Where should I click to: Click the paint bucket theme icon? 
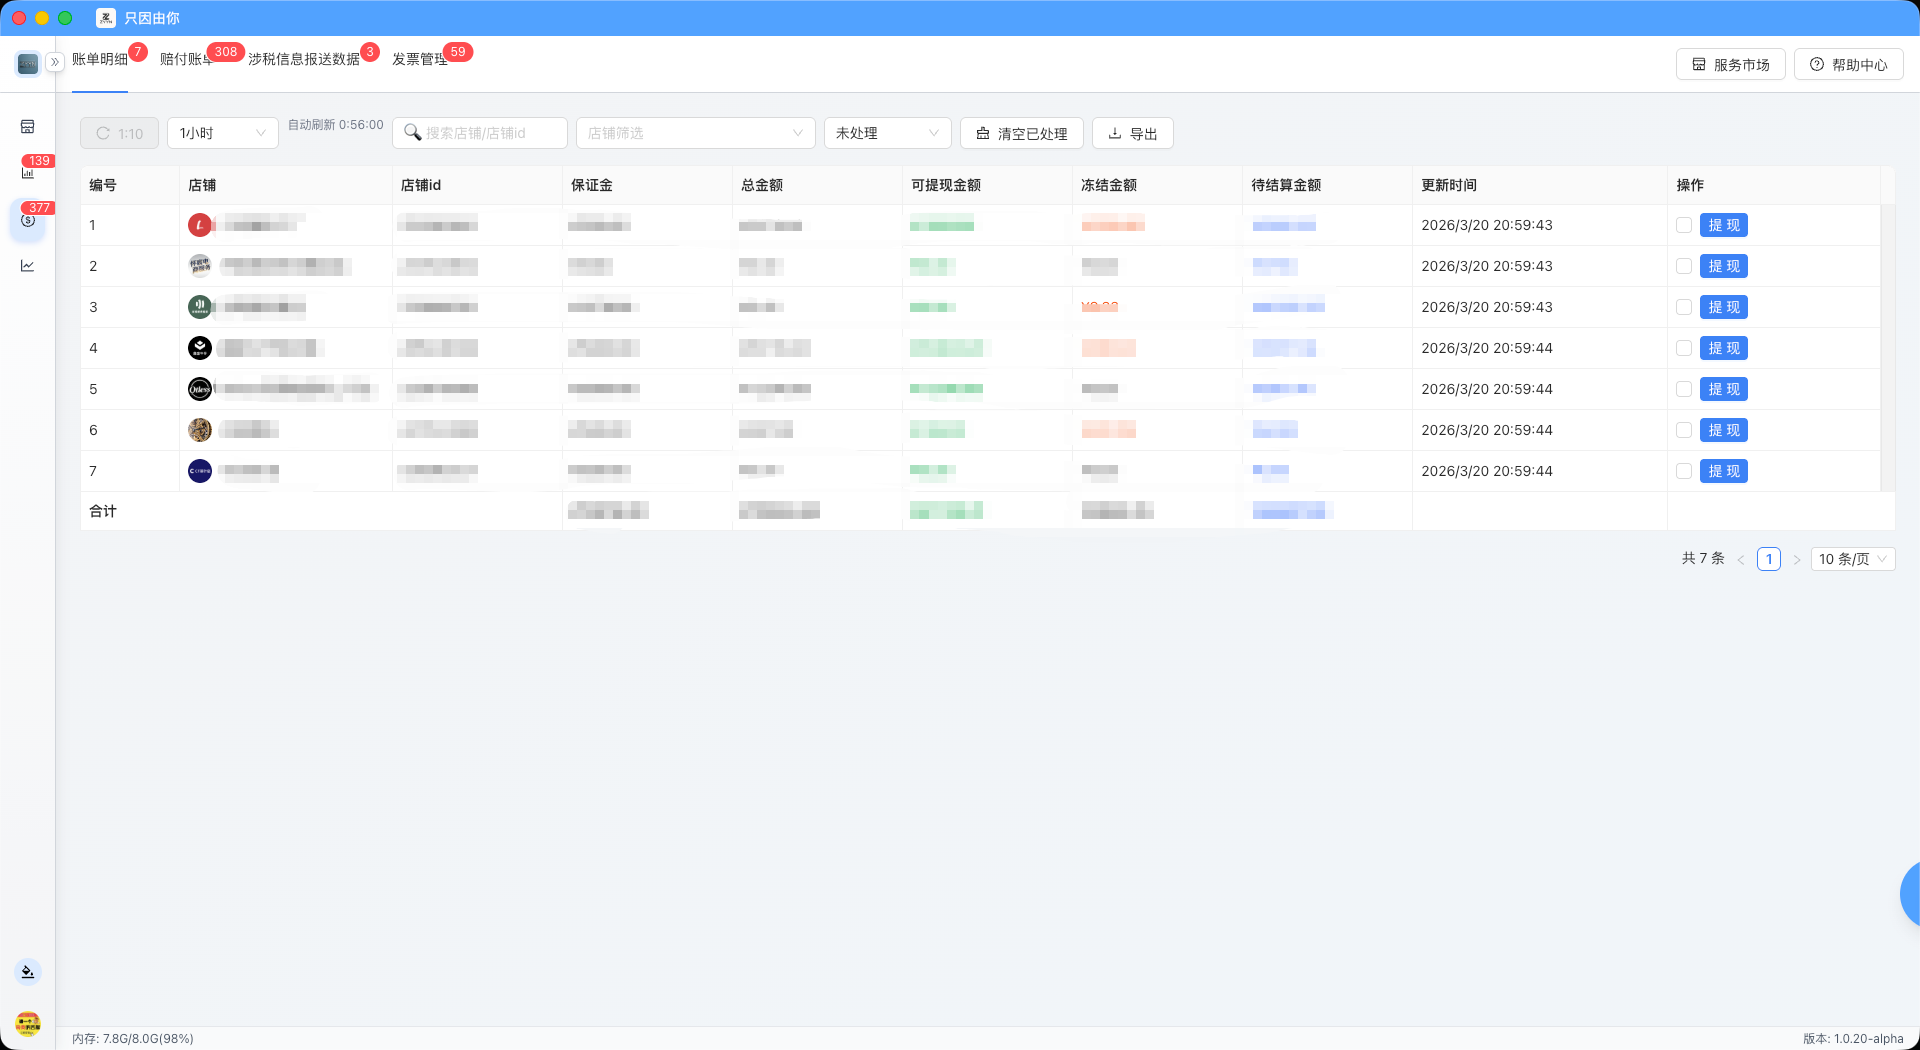click(x=28, y=972)
